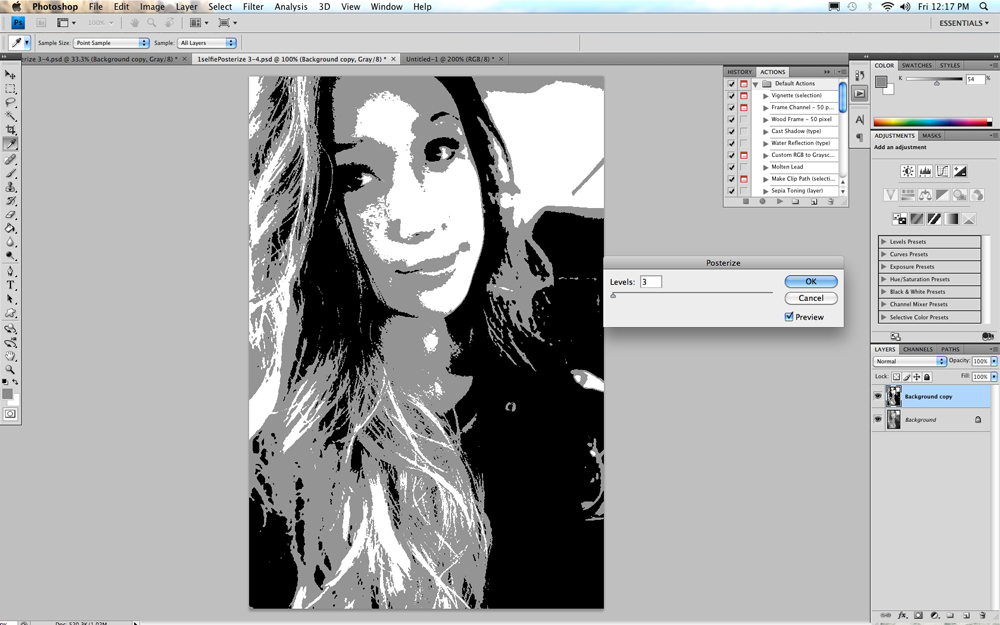Add an Exposure adjustment
Screen dimensions: 1000x625
pos(959,171)
